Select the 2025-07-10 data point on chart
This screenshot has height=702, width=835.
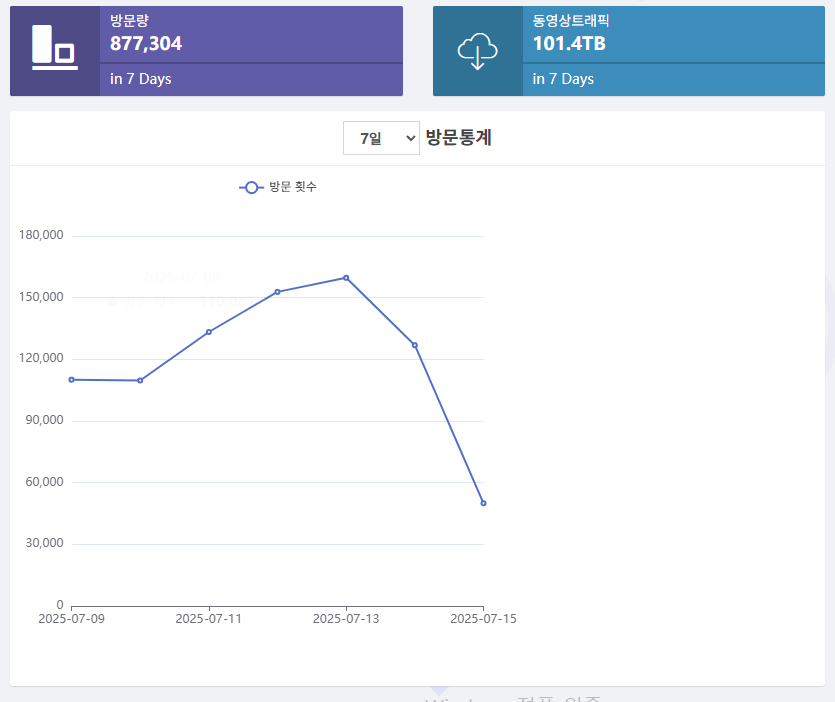(x=140, y=381)
